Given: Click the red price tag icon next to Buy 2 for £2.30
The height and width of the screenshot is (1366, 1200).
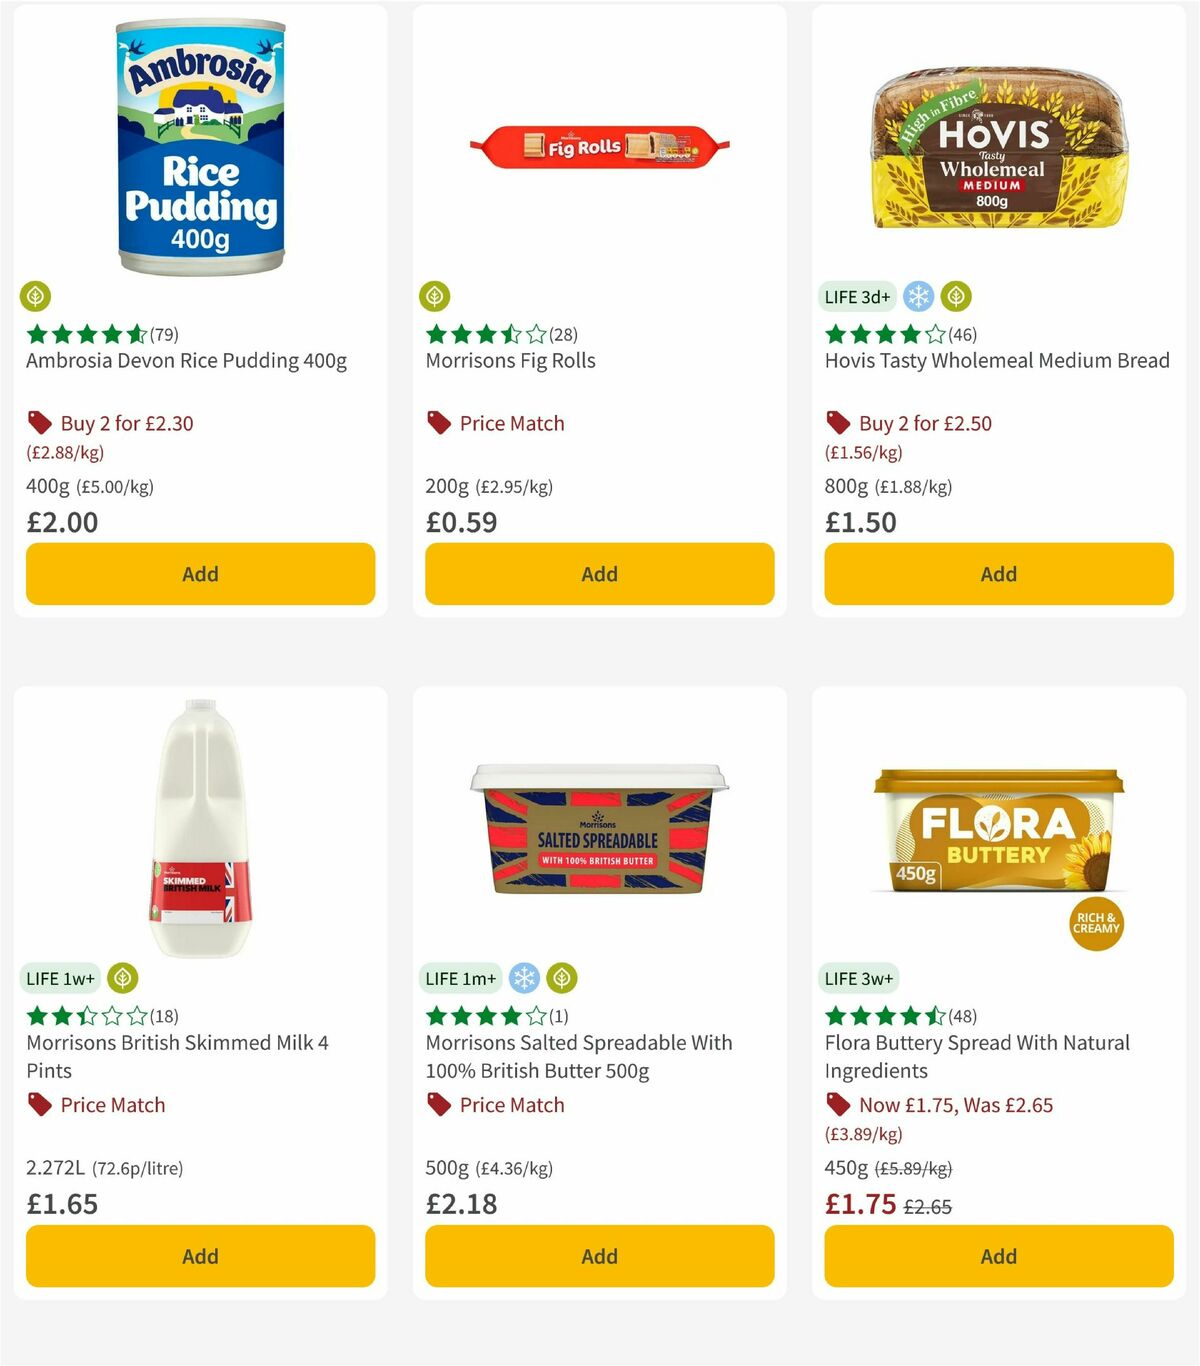Looking at the screenshot, I should tap(38, 423).
